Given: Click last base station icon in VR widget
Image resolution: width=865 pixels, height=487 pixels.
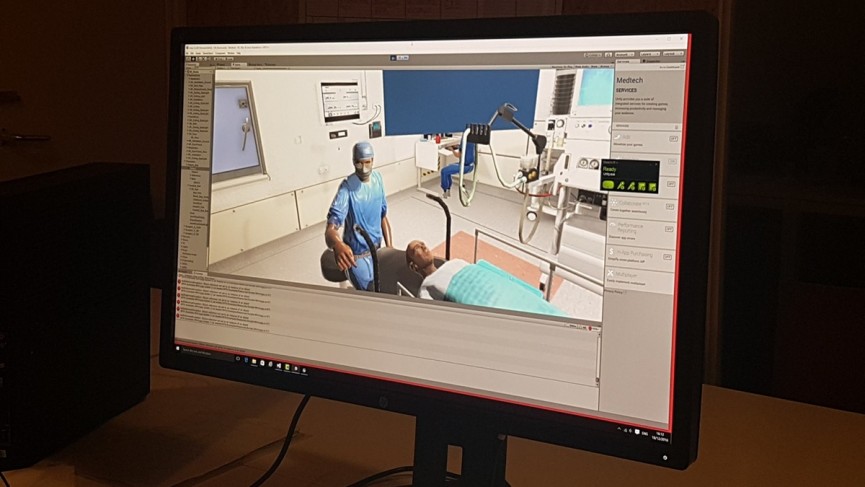Looking at the screenshot, I should (652, 186).
